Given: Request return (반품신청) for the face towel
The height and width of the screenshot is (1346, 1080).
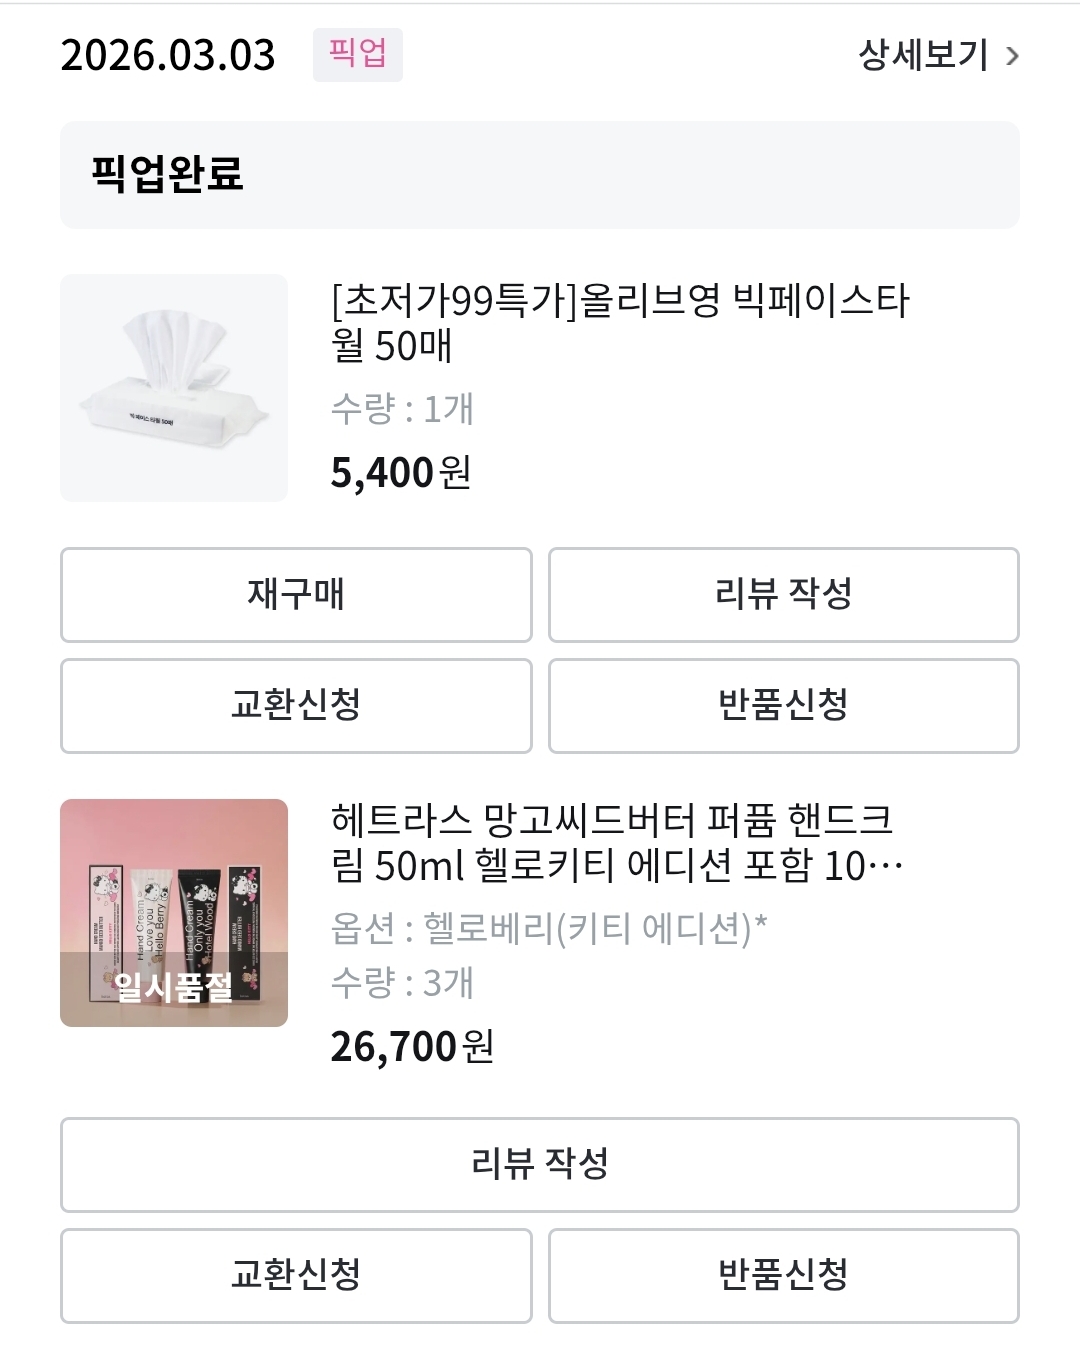Looking at the screenshot, I should coord(783,705).
